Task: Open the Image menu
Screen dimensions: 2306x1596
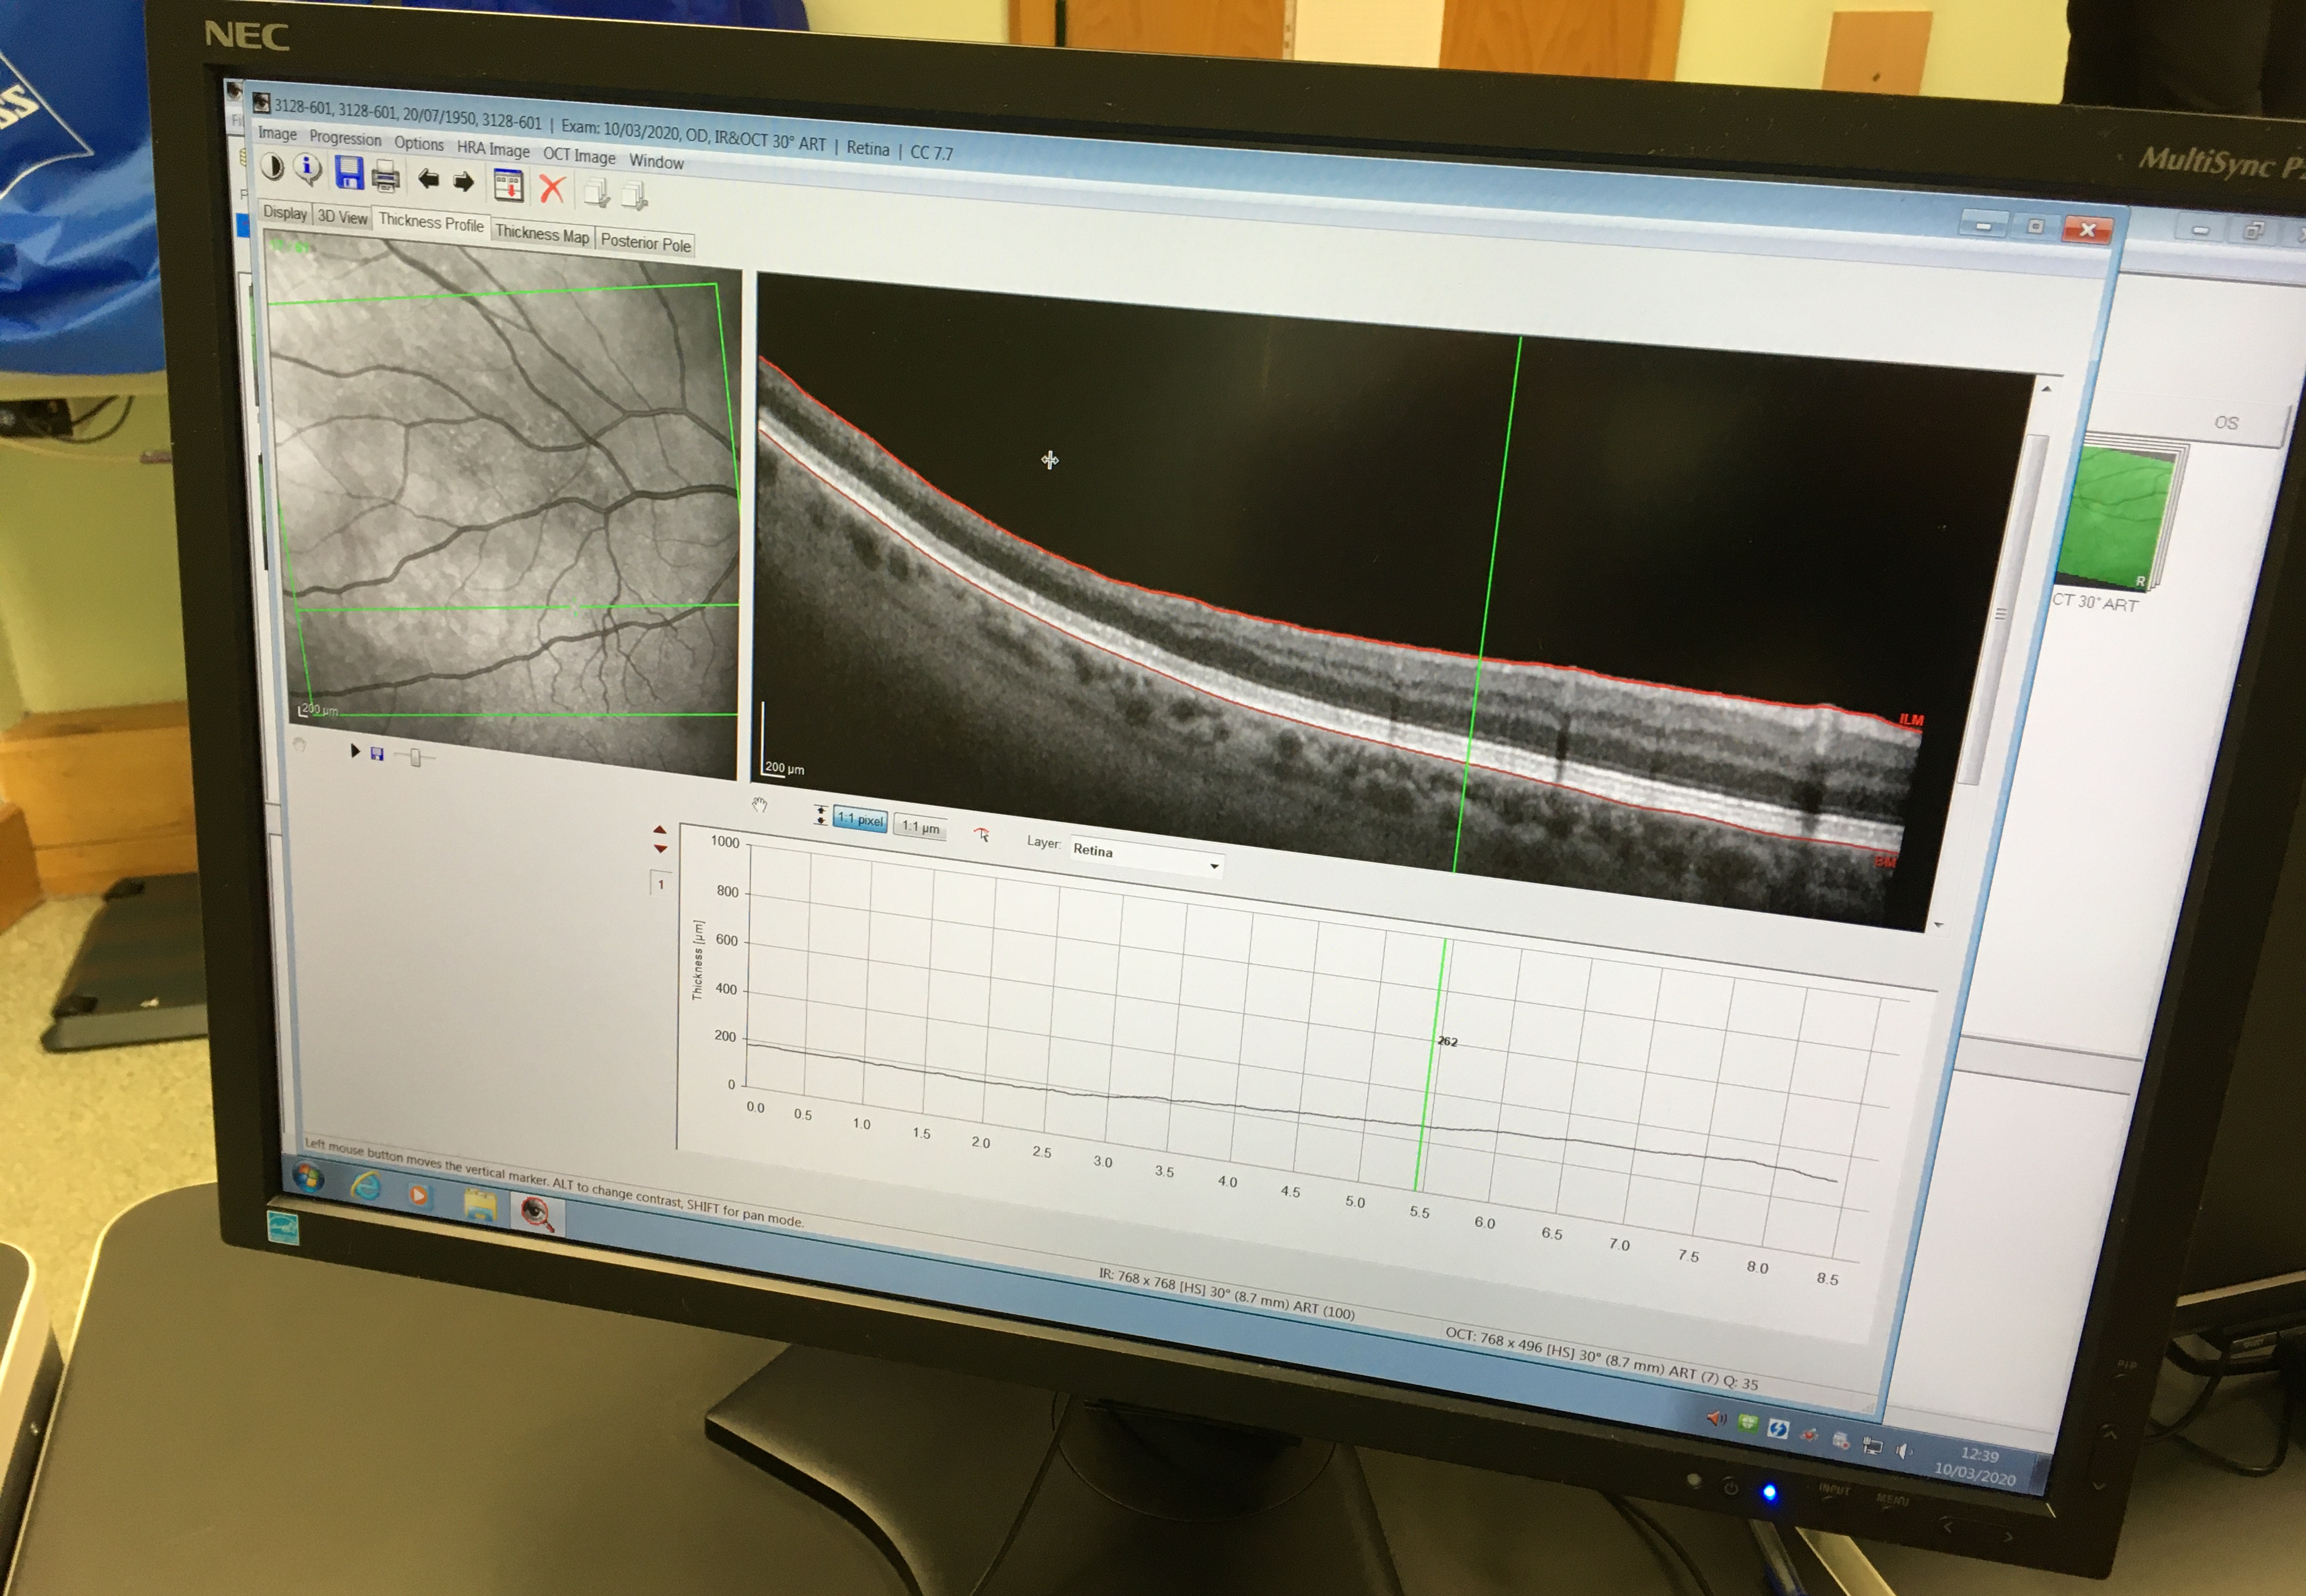Action: pos(277,134)
